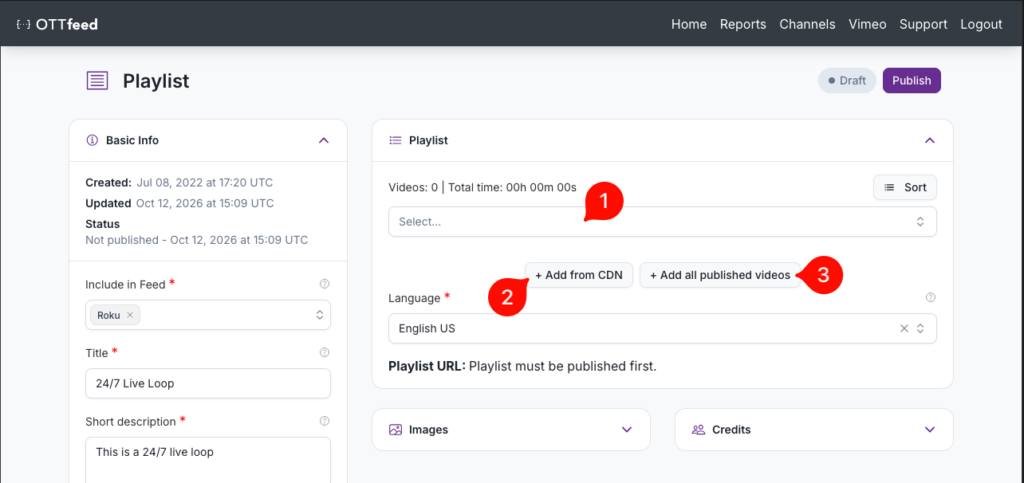This screenshot has height=483, width=1024.
Task: Clear the English US language selection
Action: click(x=904, y=328)
